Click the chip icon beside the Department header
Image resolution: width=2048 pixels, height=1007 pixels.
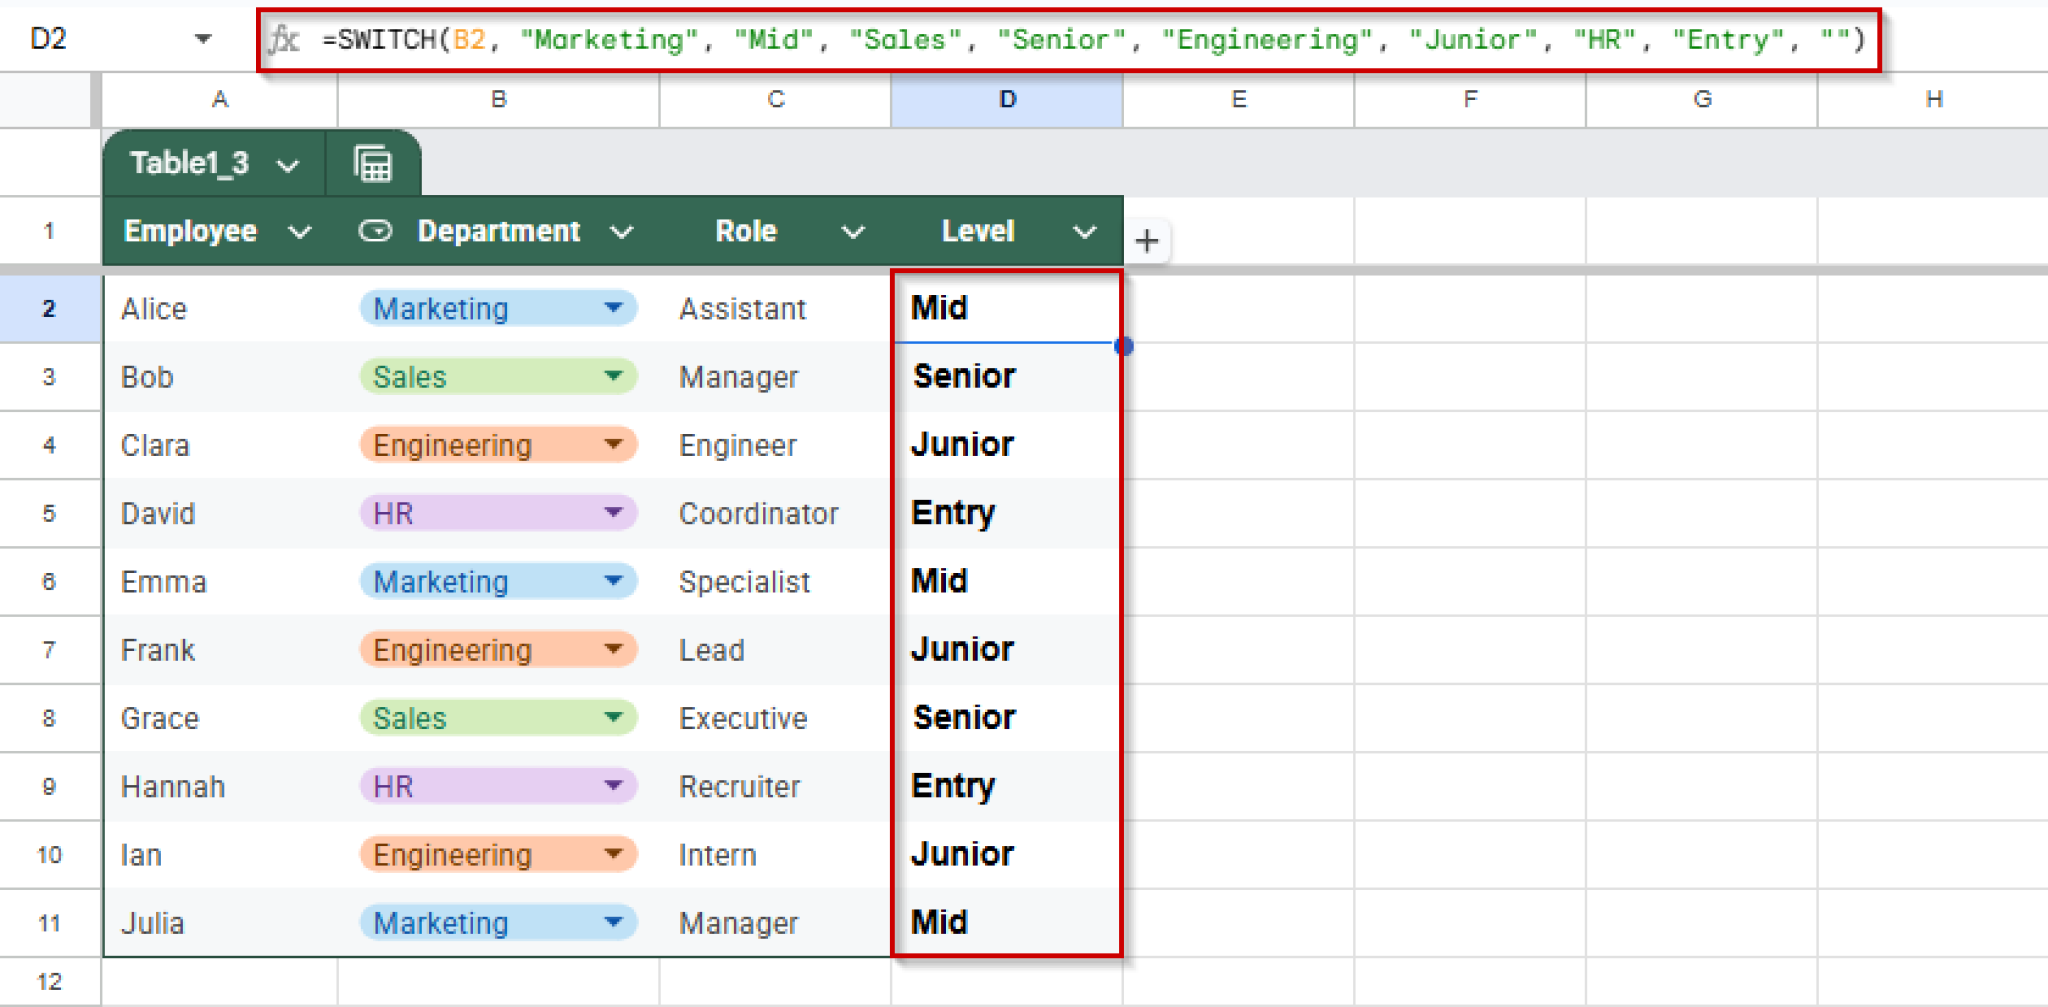pos(375,230)
